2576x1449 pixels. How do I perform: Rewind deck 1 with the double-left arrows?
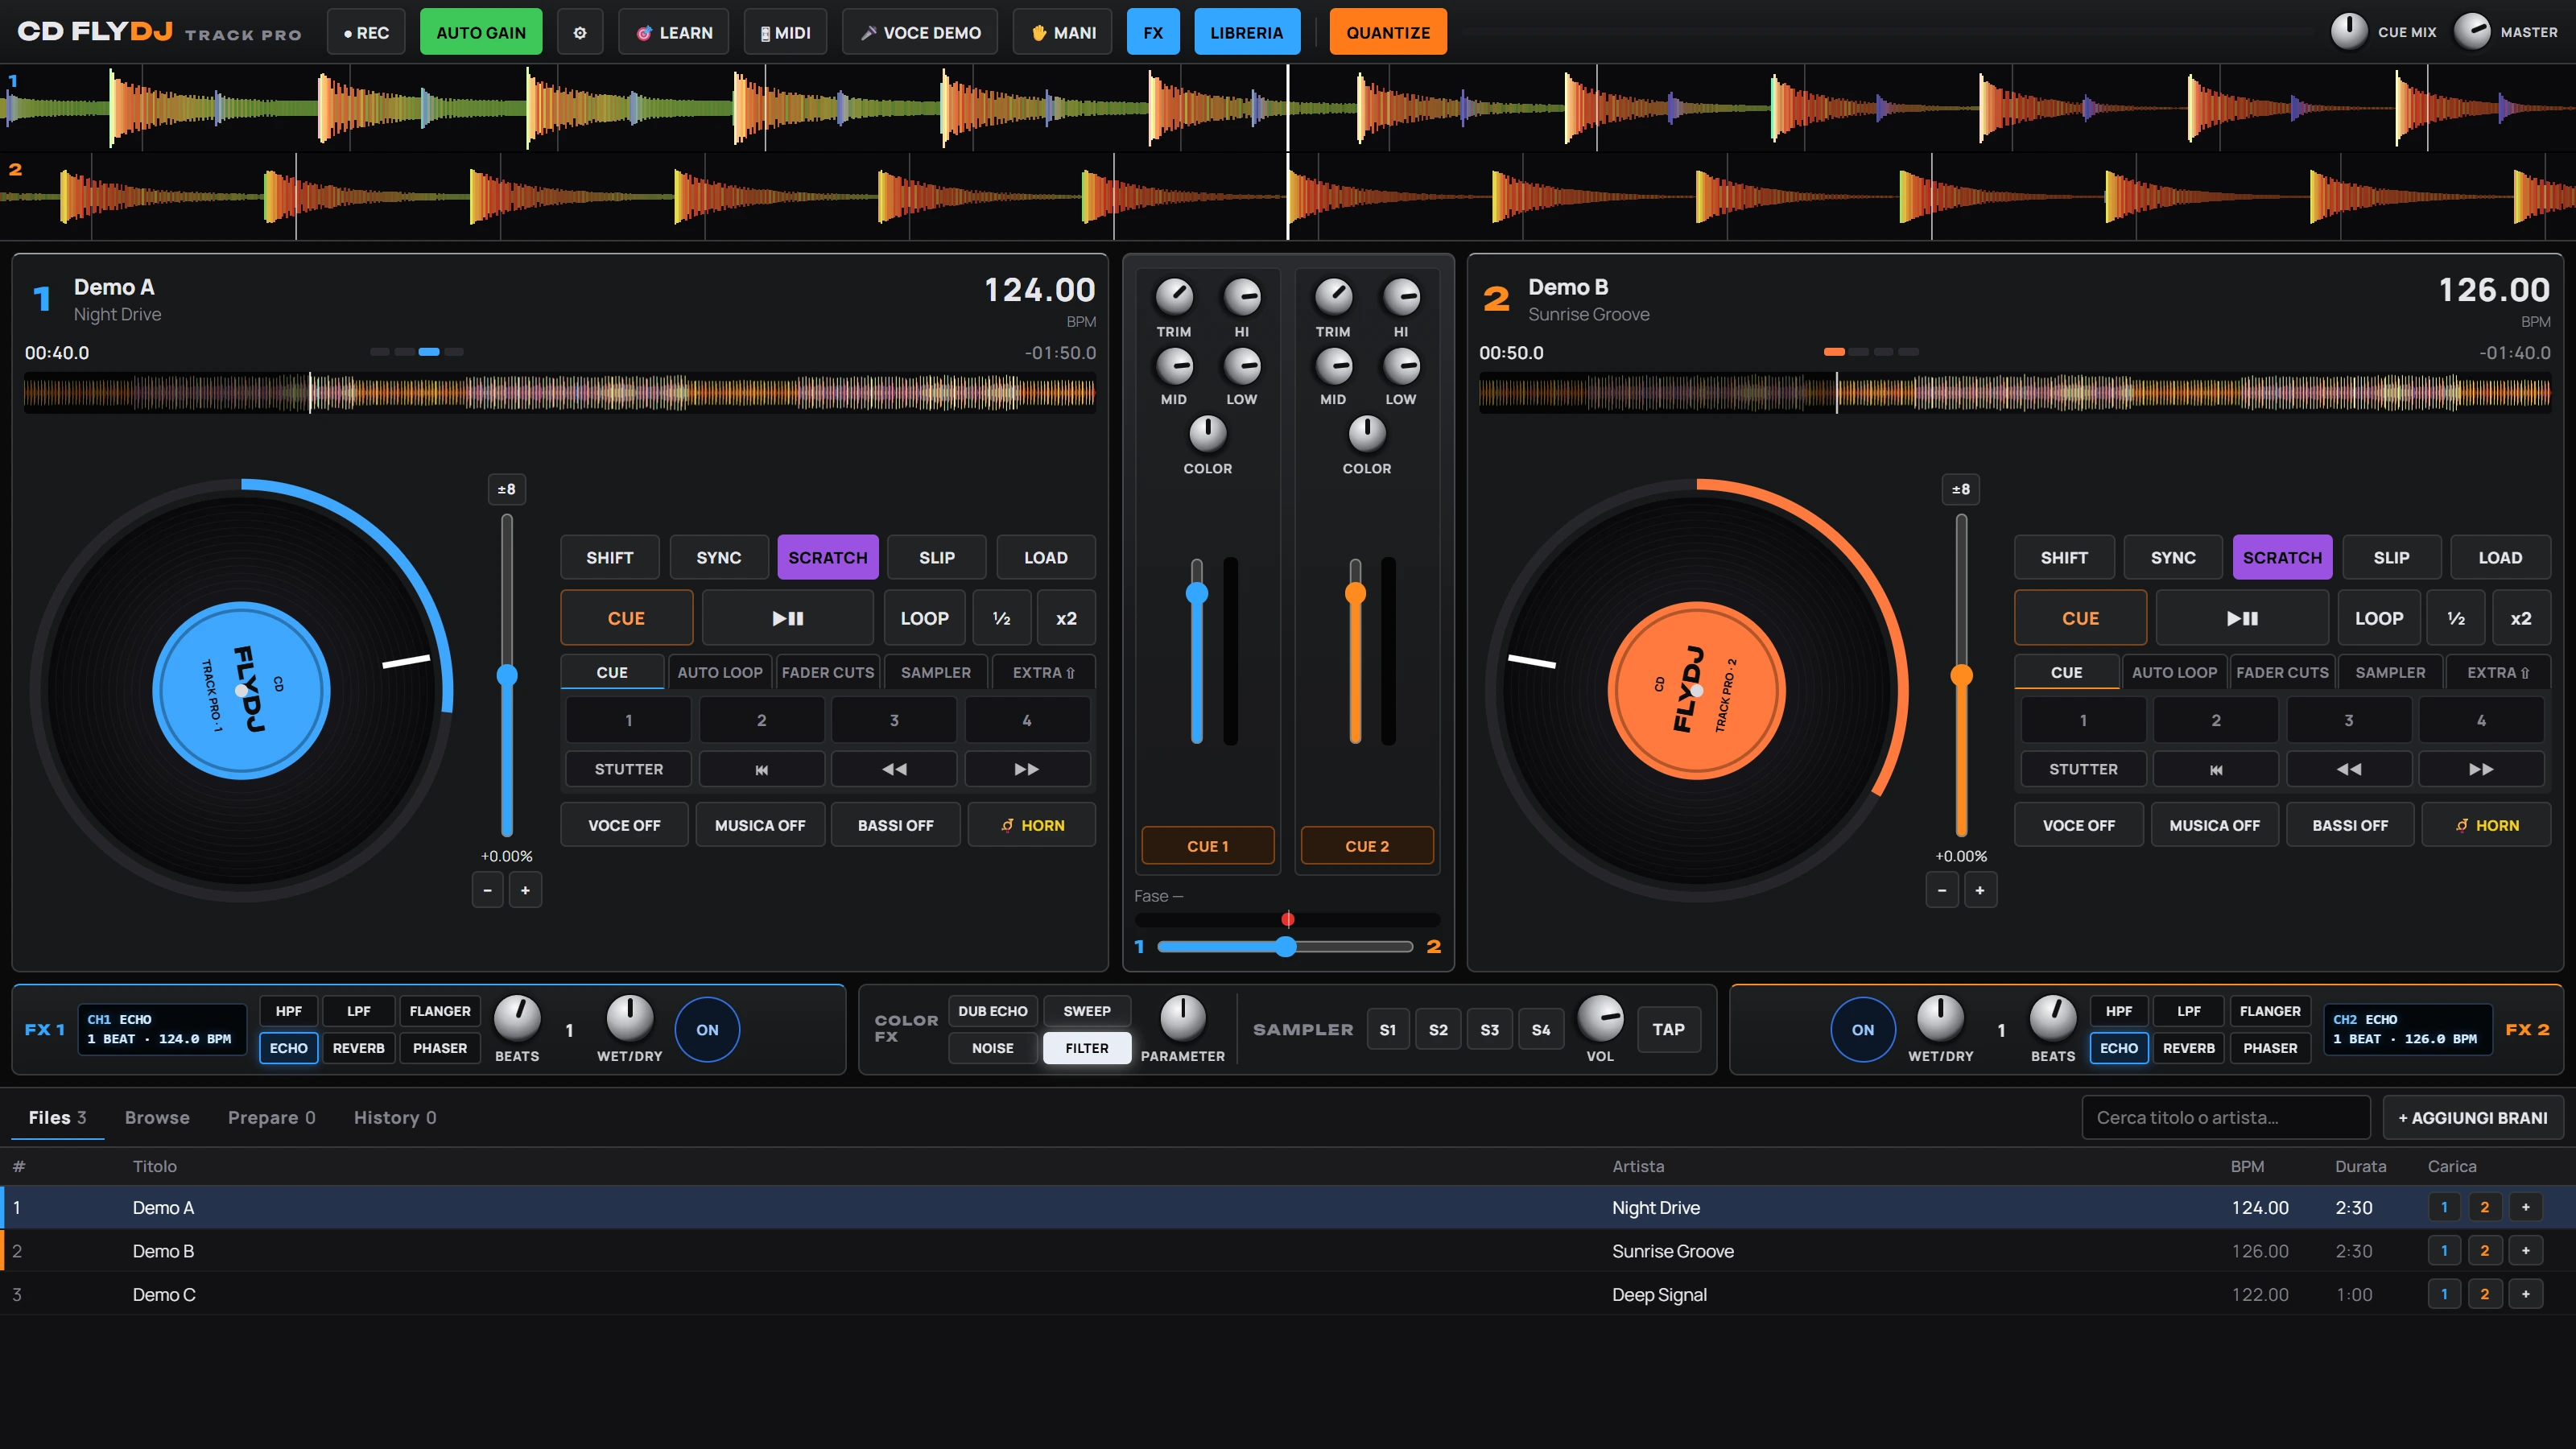(x=894, y=769)
